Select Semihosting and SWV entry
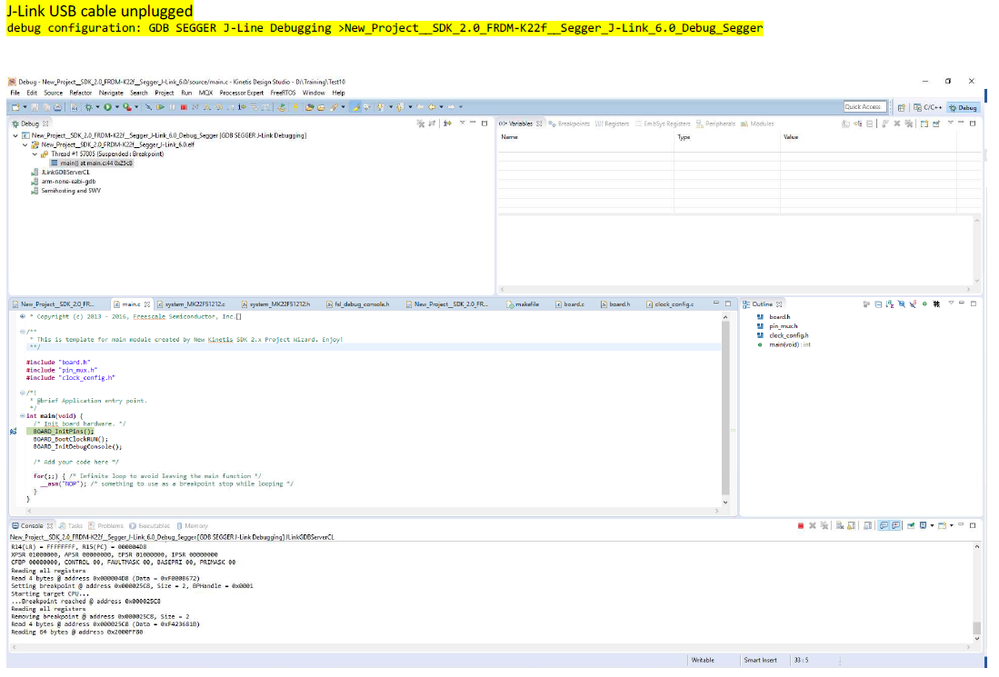This screenshot has width=999, height=677. 66,191
